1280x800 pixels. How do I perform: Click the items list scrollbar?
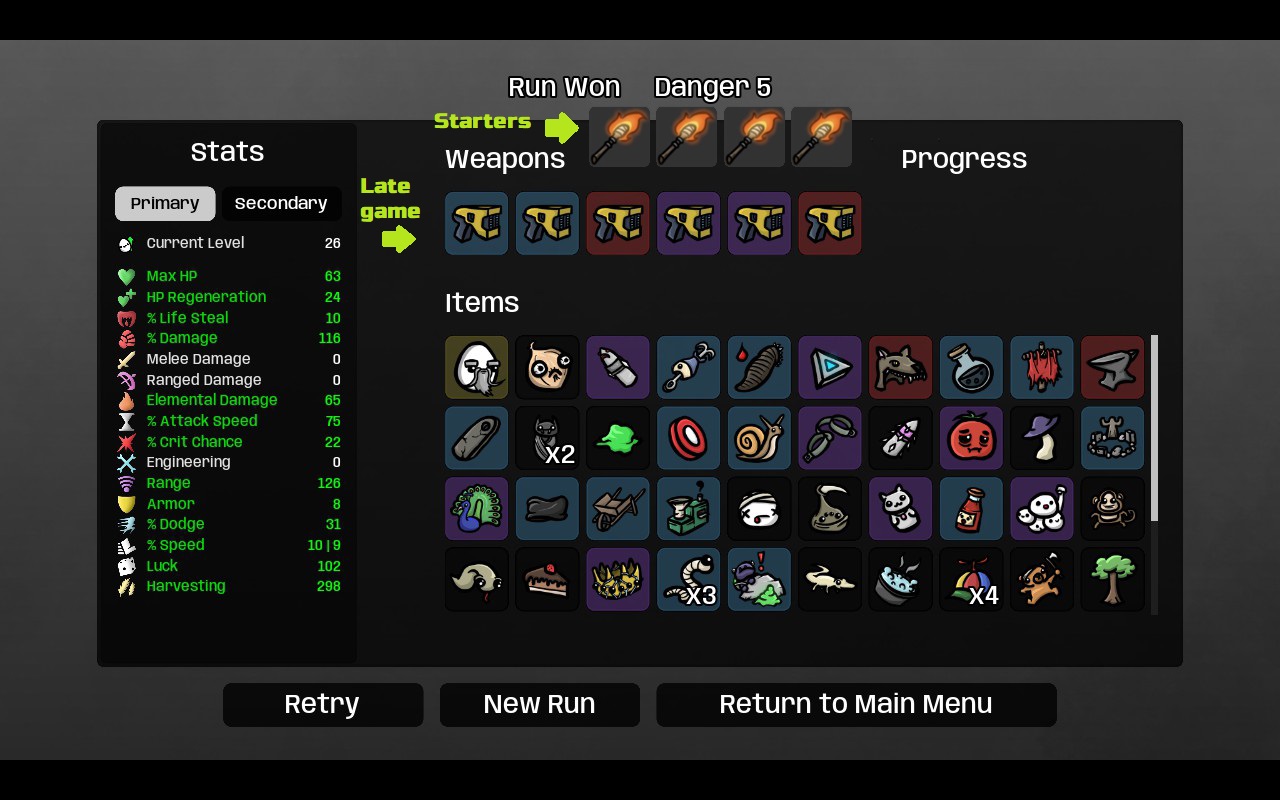tap(1155, 428)
